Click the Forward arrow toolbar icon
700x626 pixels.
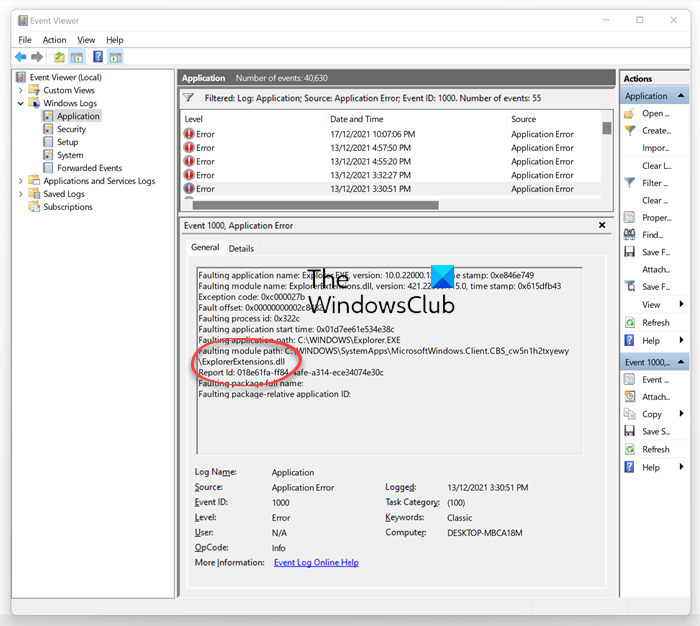click(37, 57)
